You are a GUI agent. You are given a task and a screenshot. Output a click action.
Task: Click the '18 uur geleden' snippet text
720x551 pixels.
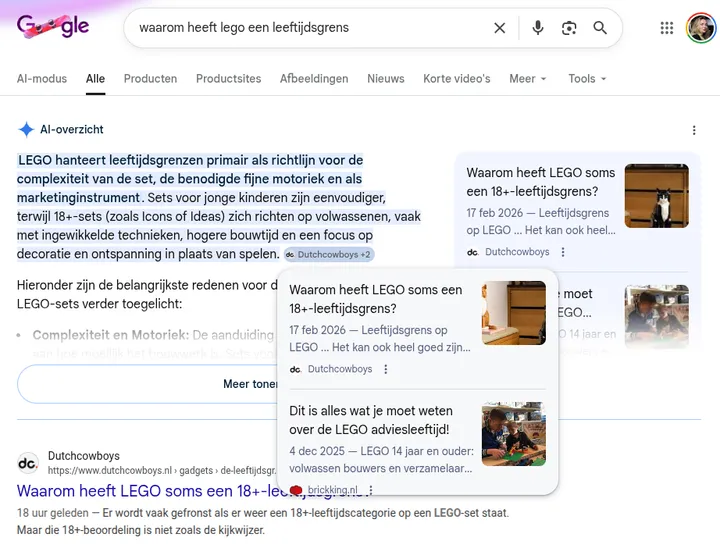click(53, 513)
